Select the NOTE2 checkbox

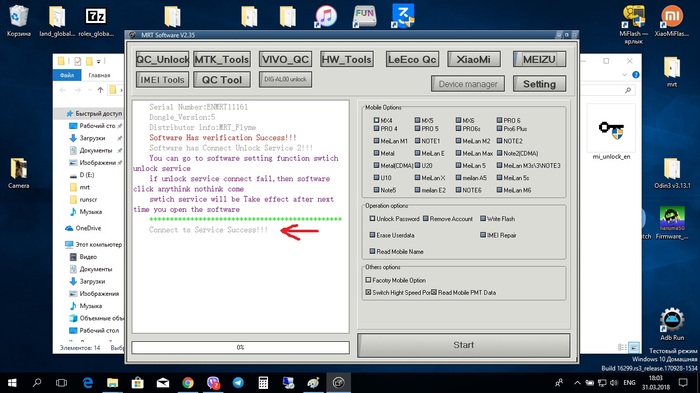[500, 141]
